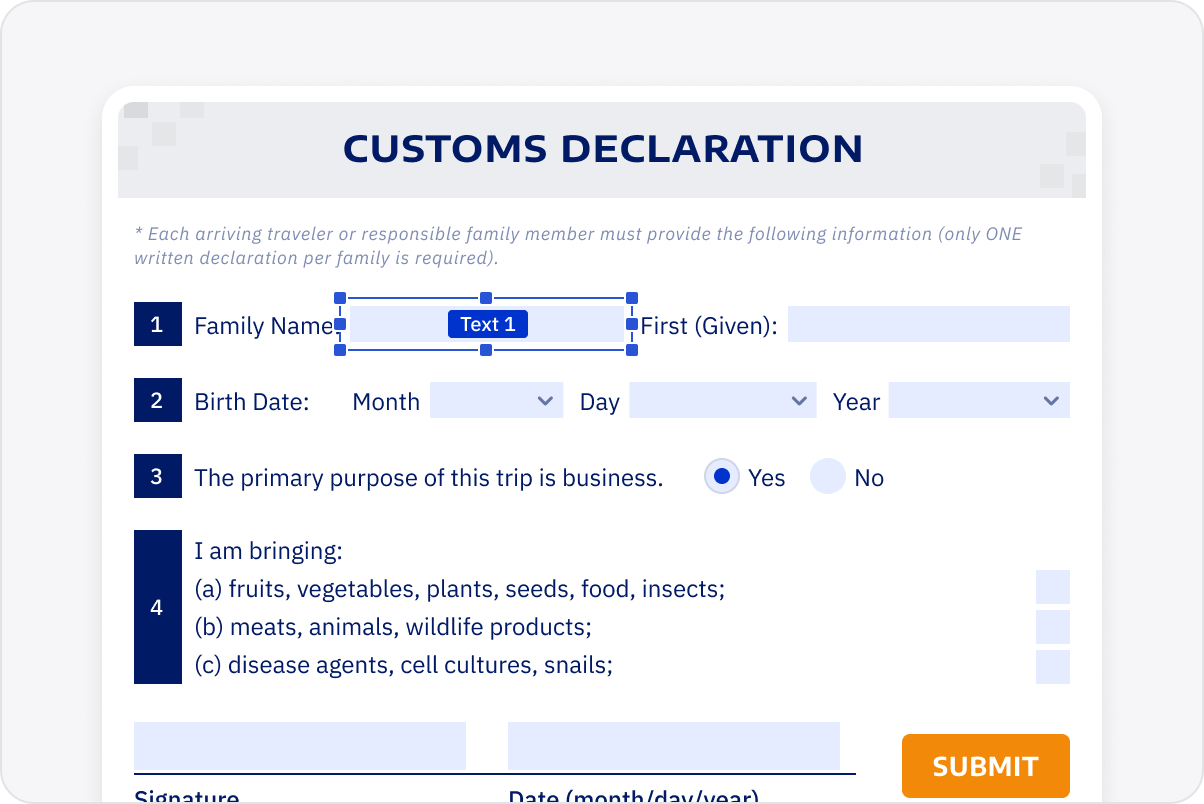Click the First (Given) name field

[x=928, y=324]
